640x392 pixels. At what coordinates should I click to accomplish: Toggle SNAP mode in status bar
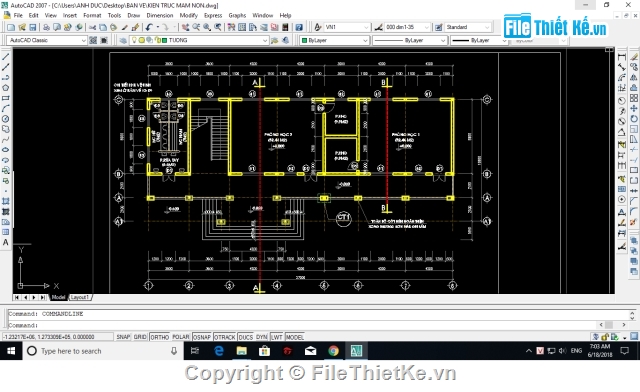tap(123, 337)
